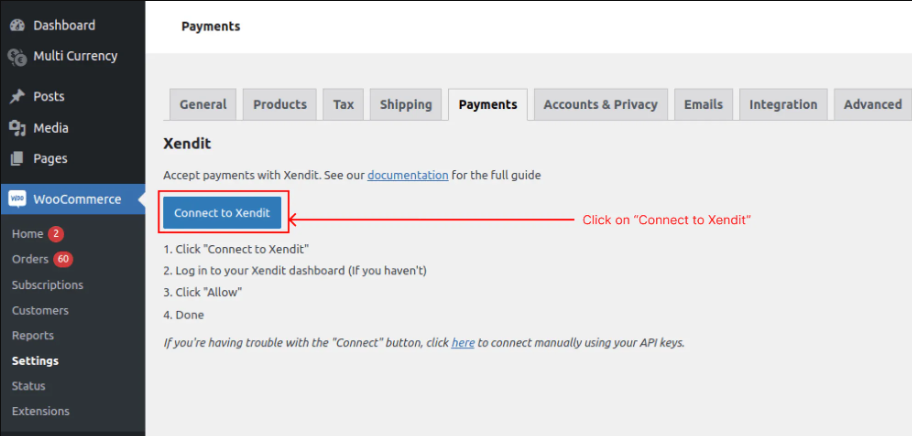This screenshot has width=912, height=436.
Task: Click the Orders badge showing 60
Action: click(63, 259)
